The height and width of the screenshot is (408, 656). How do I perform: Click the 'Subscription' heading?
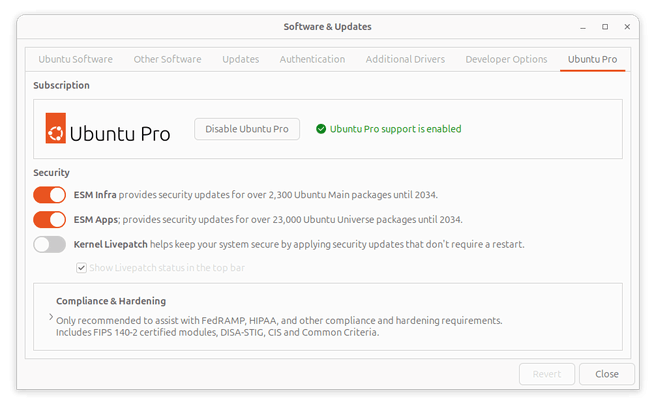point(62,85)
